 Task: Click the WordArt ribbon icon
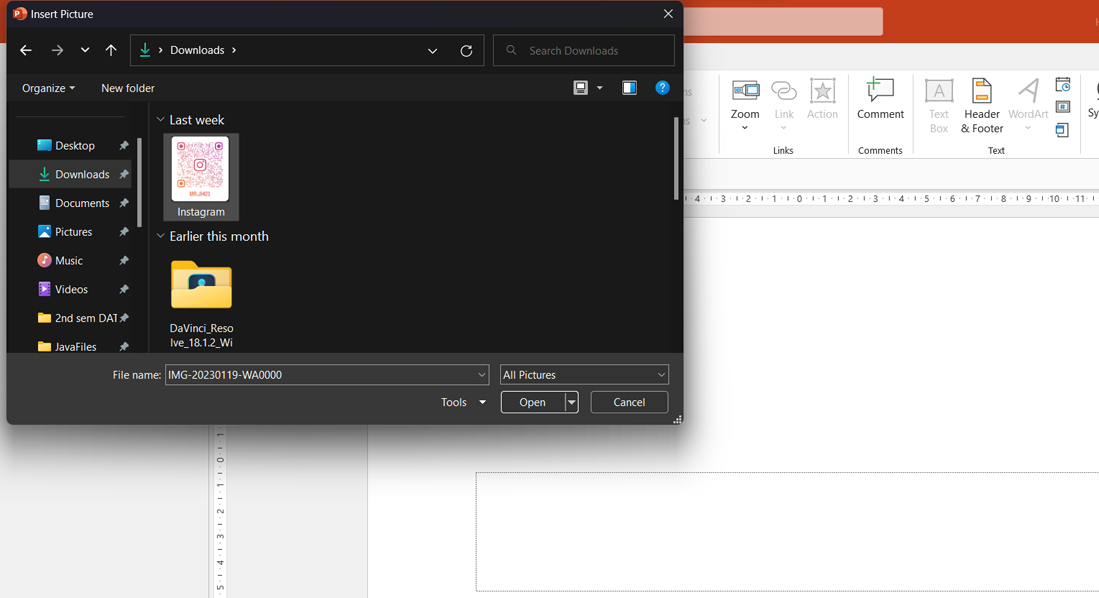[1028, 105]
